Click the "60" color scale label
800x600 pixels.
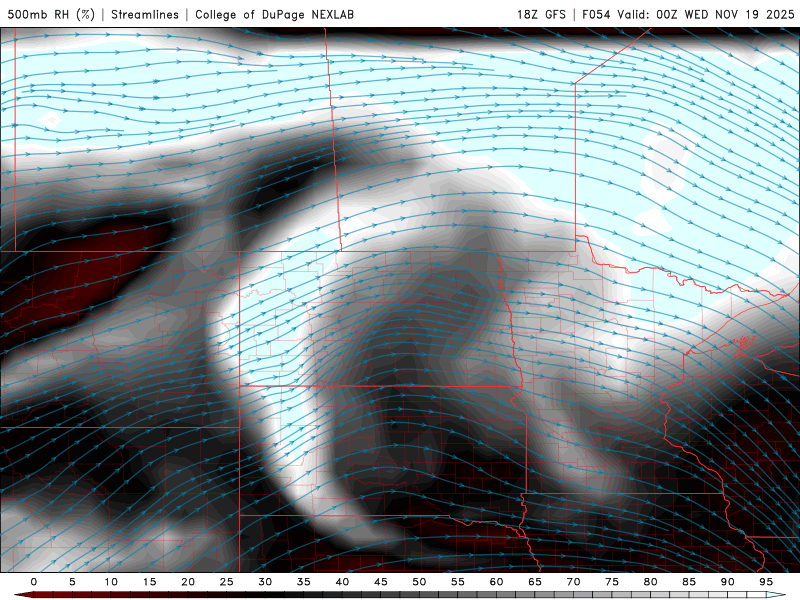(x=496, y=582)
